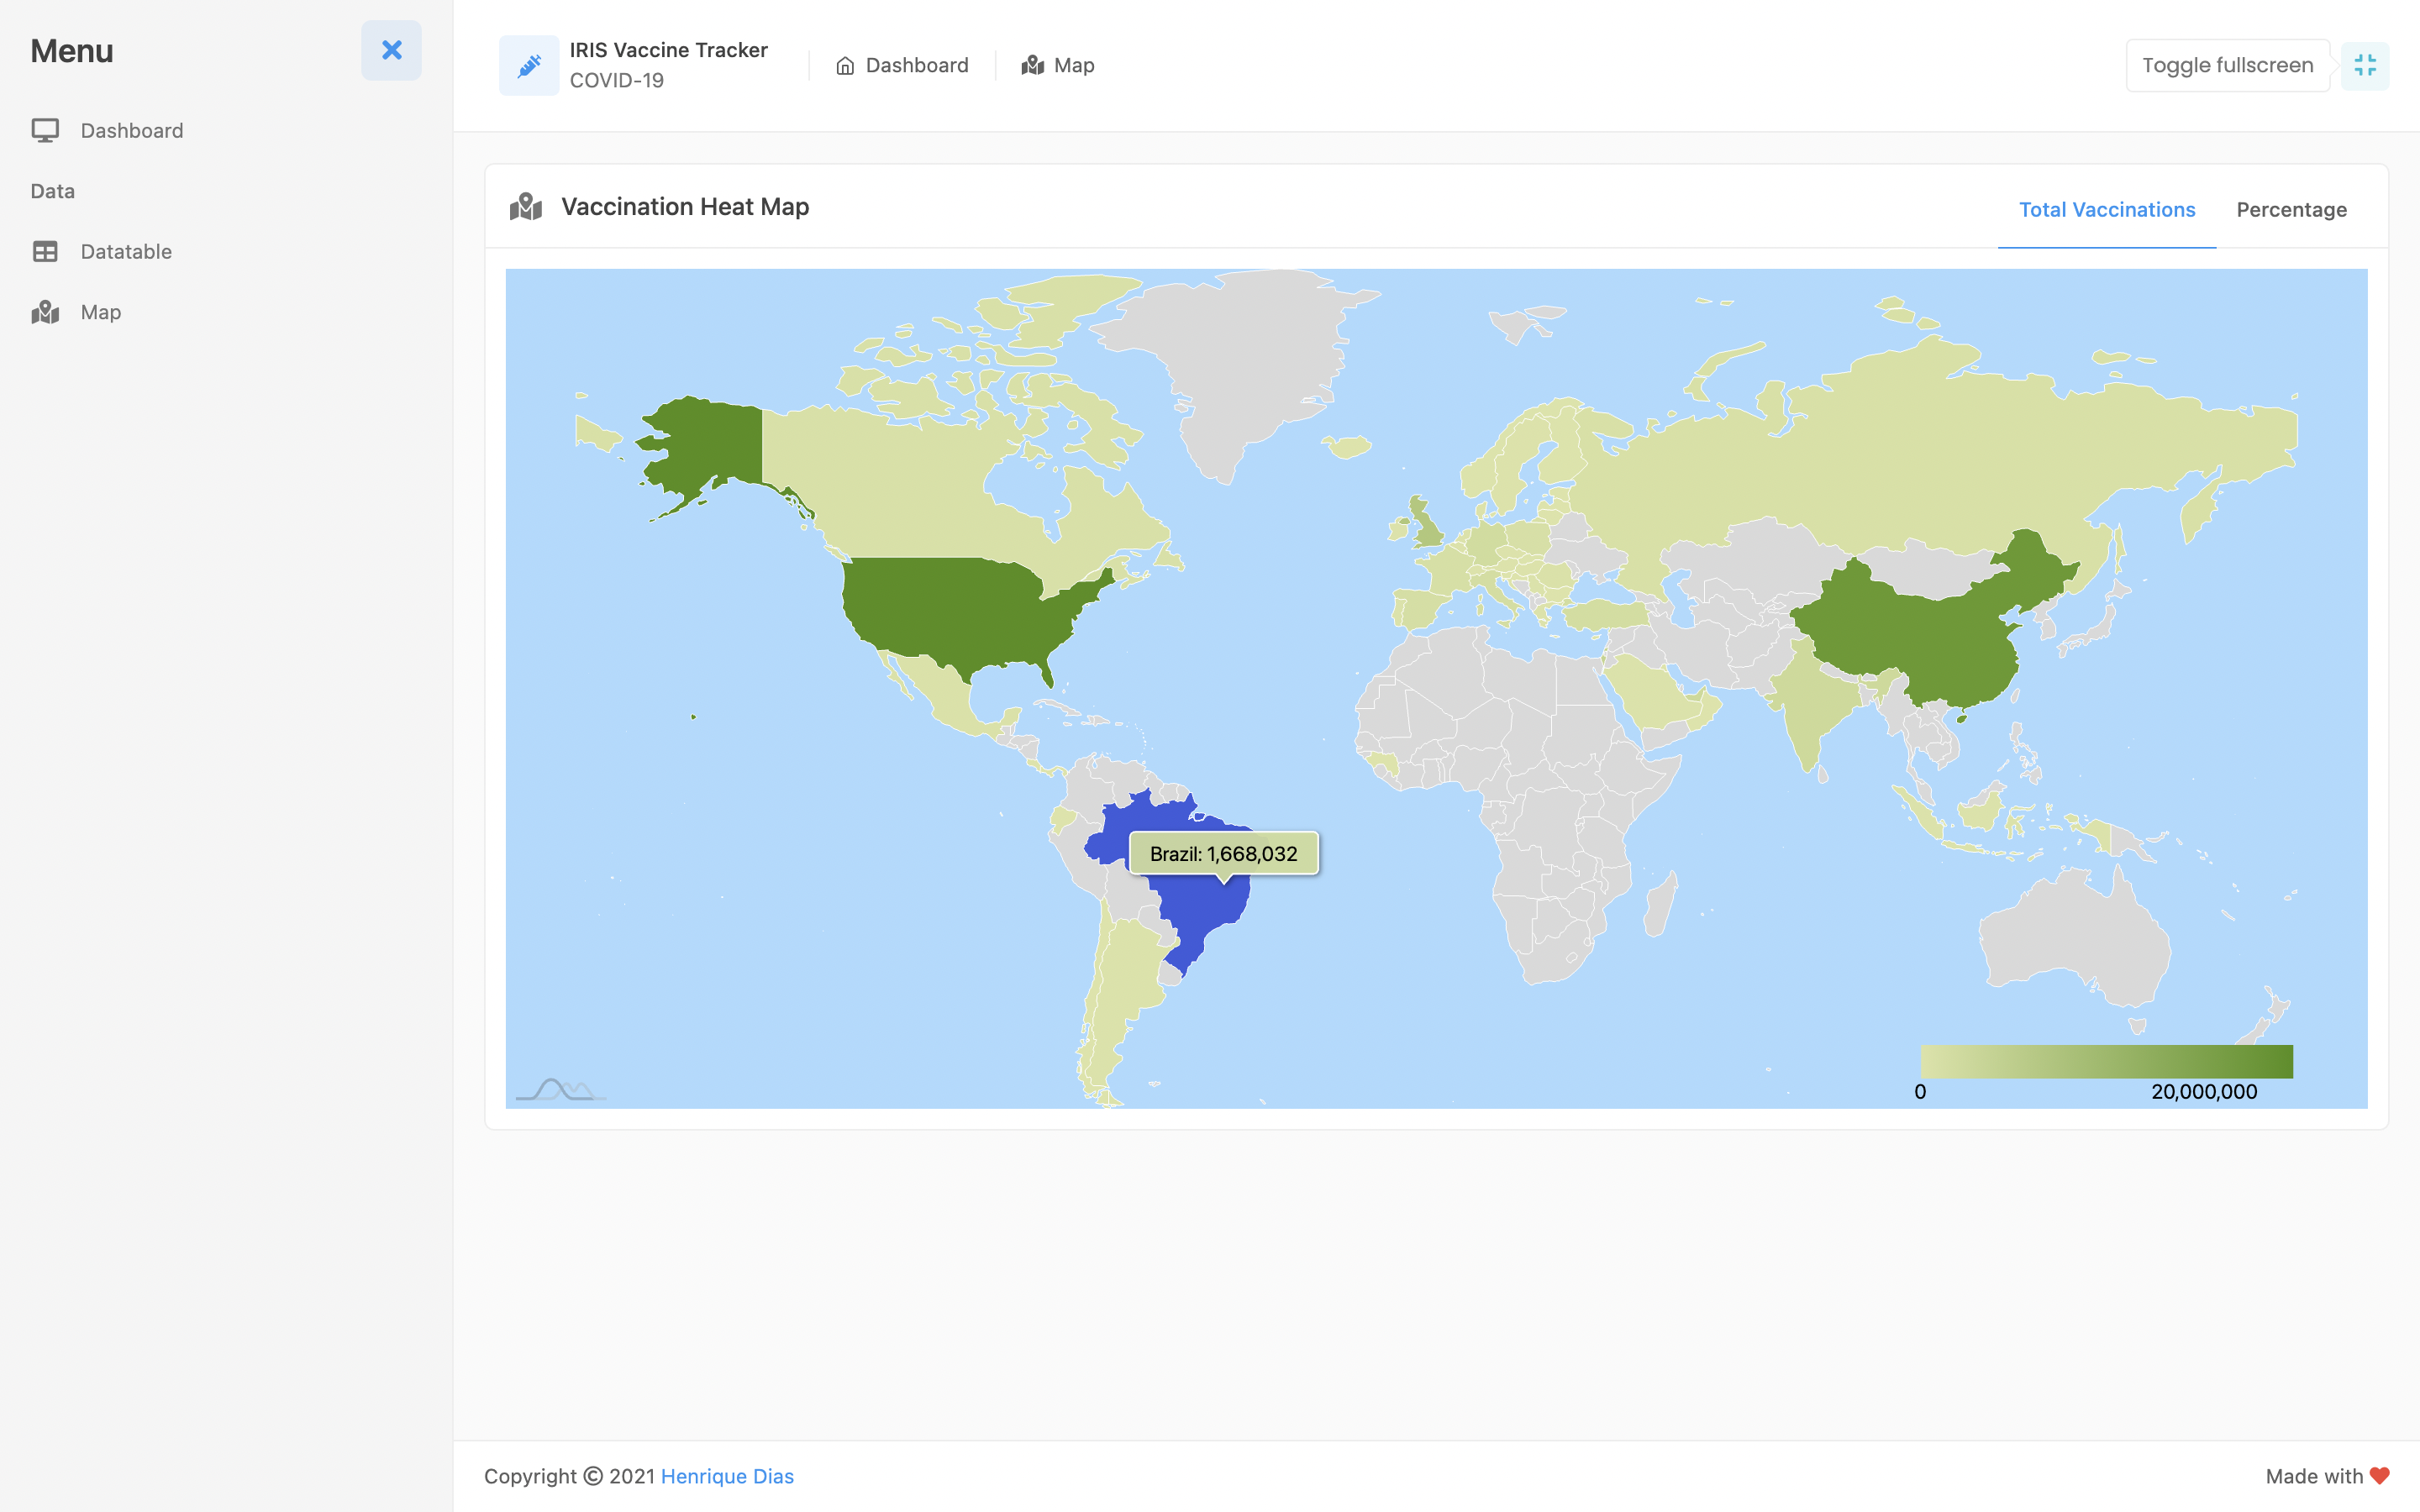
Task: Click the Map marker icon in sidebar
Action: 45,312
